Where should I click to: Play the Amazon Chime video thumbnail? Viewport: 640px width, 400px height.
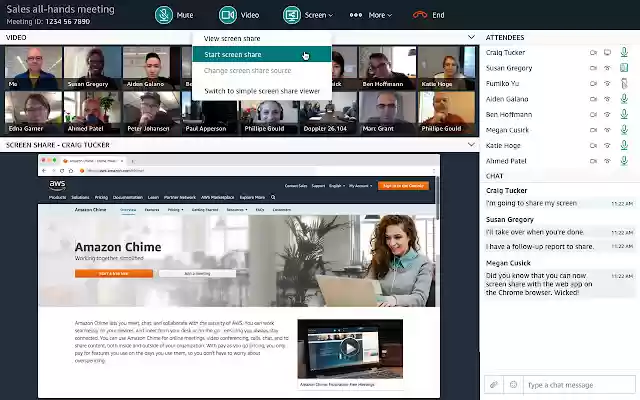[350, 348]
